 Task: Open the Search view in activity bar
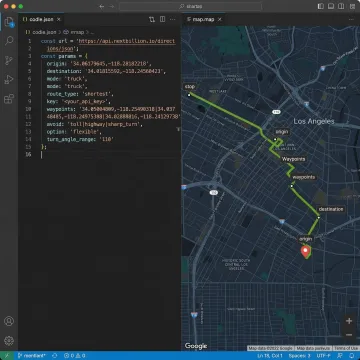(9, 41)
